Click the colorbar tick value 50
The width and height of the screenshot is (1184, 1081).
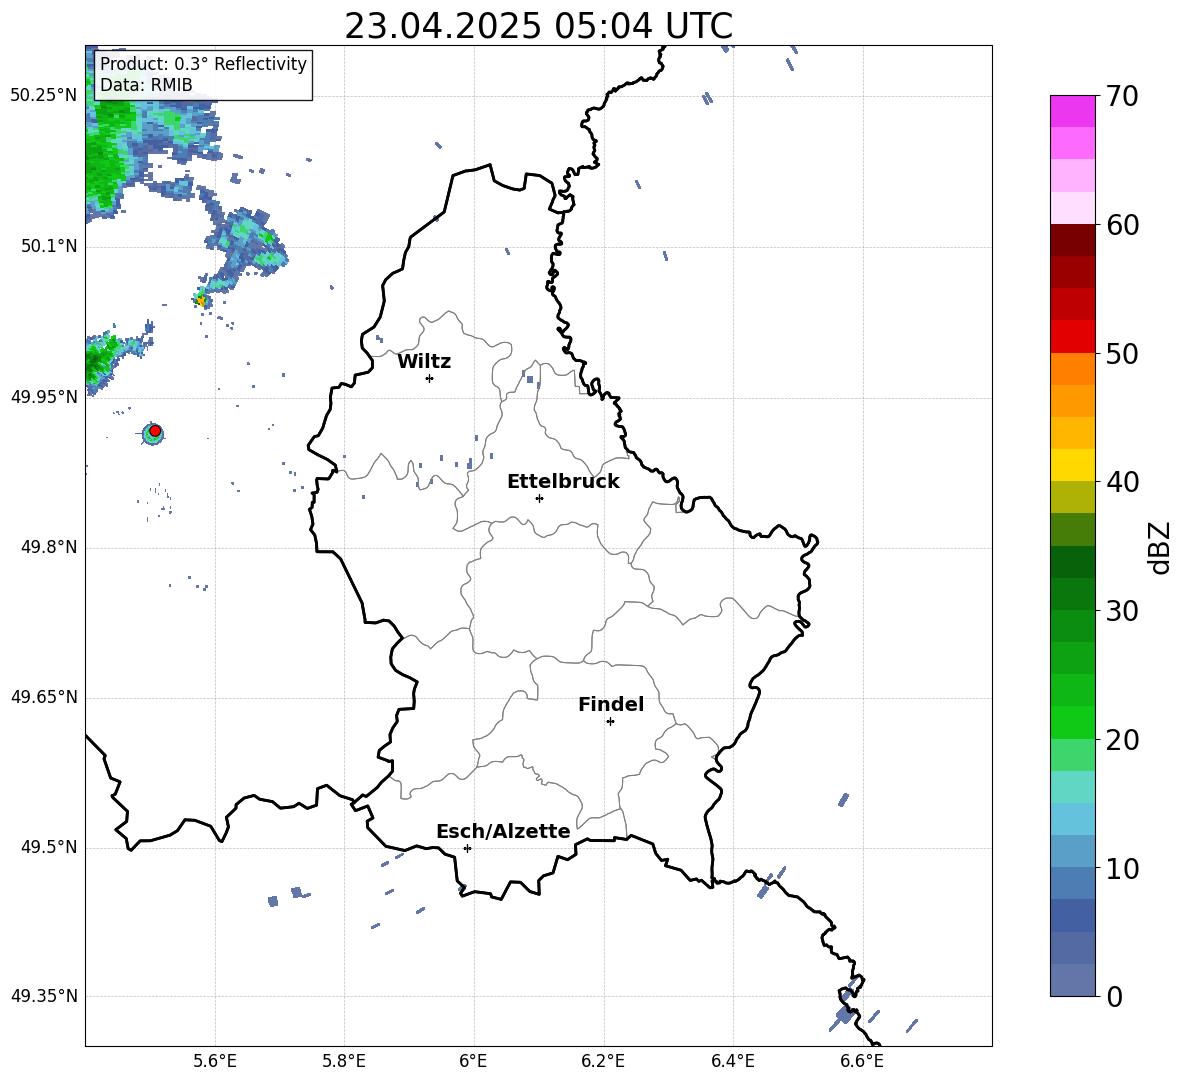[1122, 353]
